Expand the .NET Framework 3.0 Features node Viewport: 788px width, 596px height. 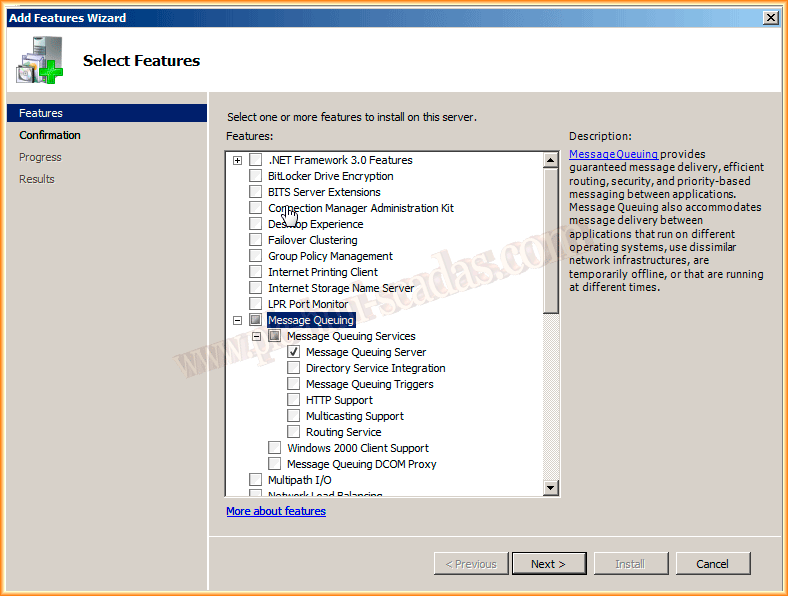point(237,160)
